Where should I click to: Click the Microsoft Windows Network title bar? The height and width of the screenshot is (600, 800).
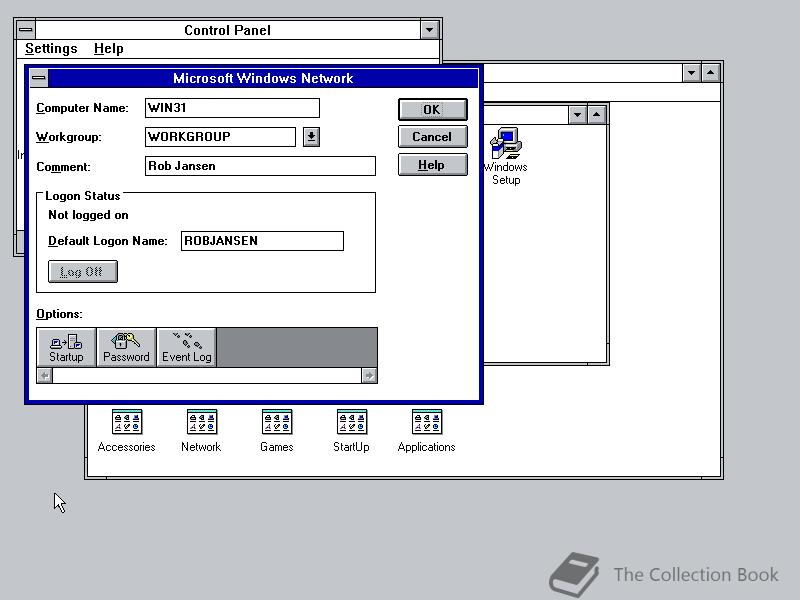pyautogui.click(x=263, y=78)
